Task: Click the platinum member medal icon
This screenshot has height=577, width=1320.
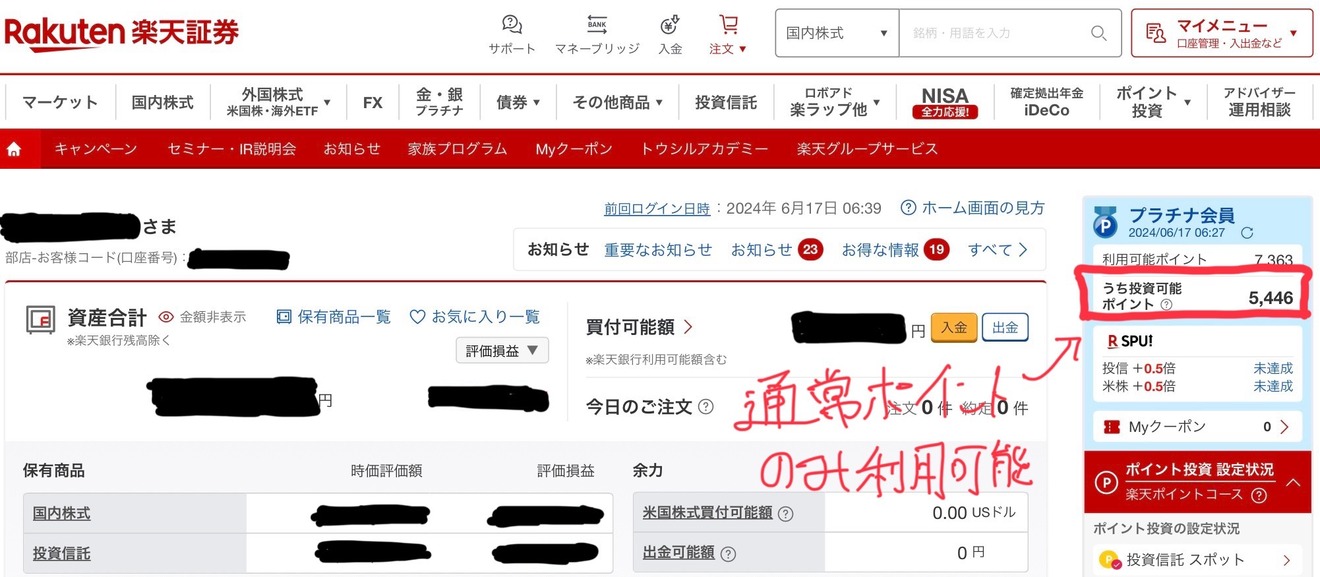Action: [1106, 222]
